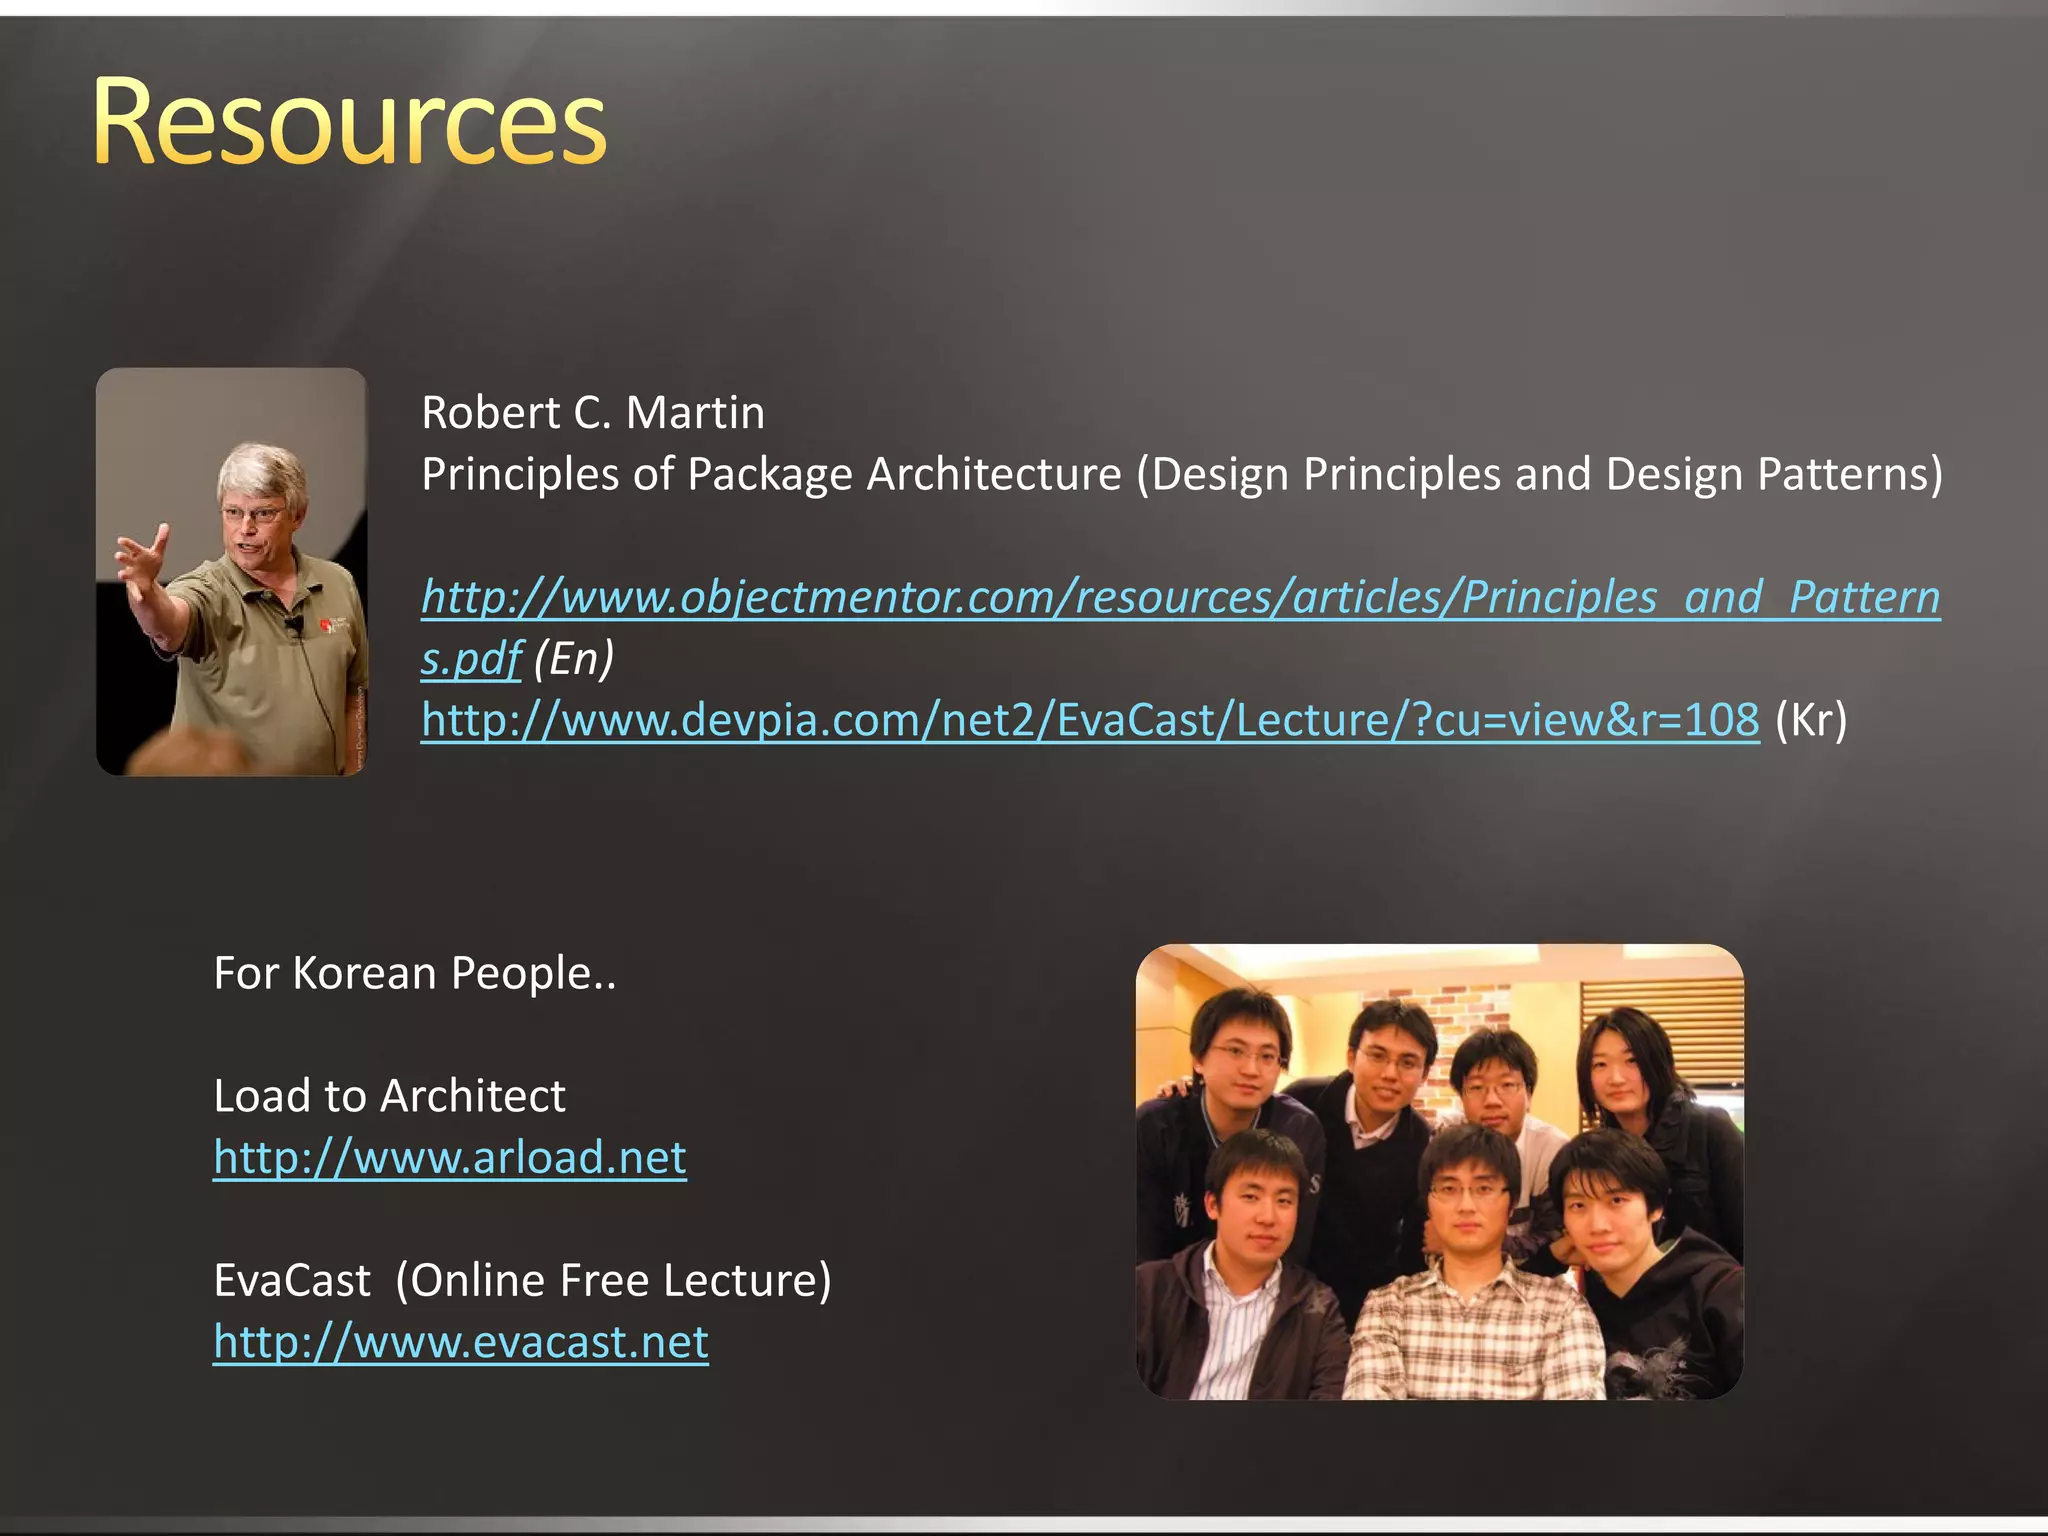Click the group photo of seven people
The image size is (2048, 1536).
click(1439, 1171)
